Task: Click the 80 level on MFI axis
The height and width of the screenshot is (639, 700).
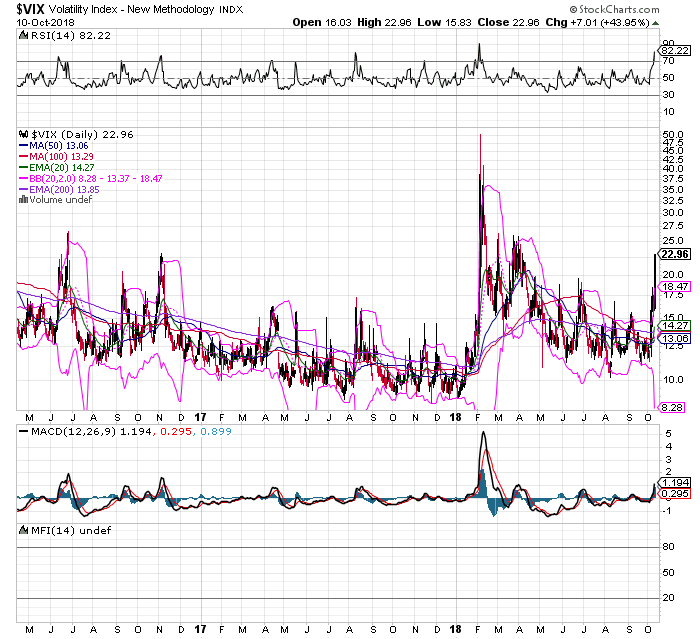Action: [x=668, y=547]
